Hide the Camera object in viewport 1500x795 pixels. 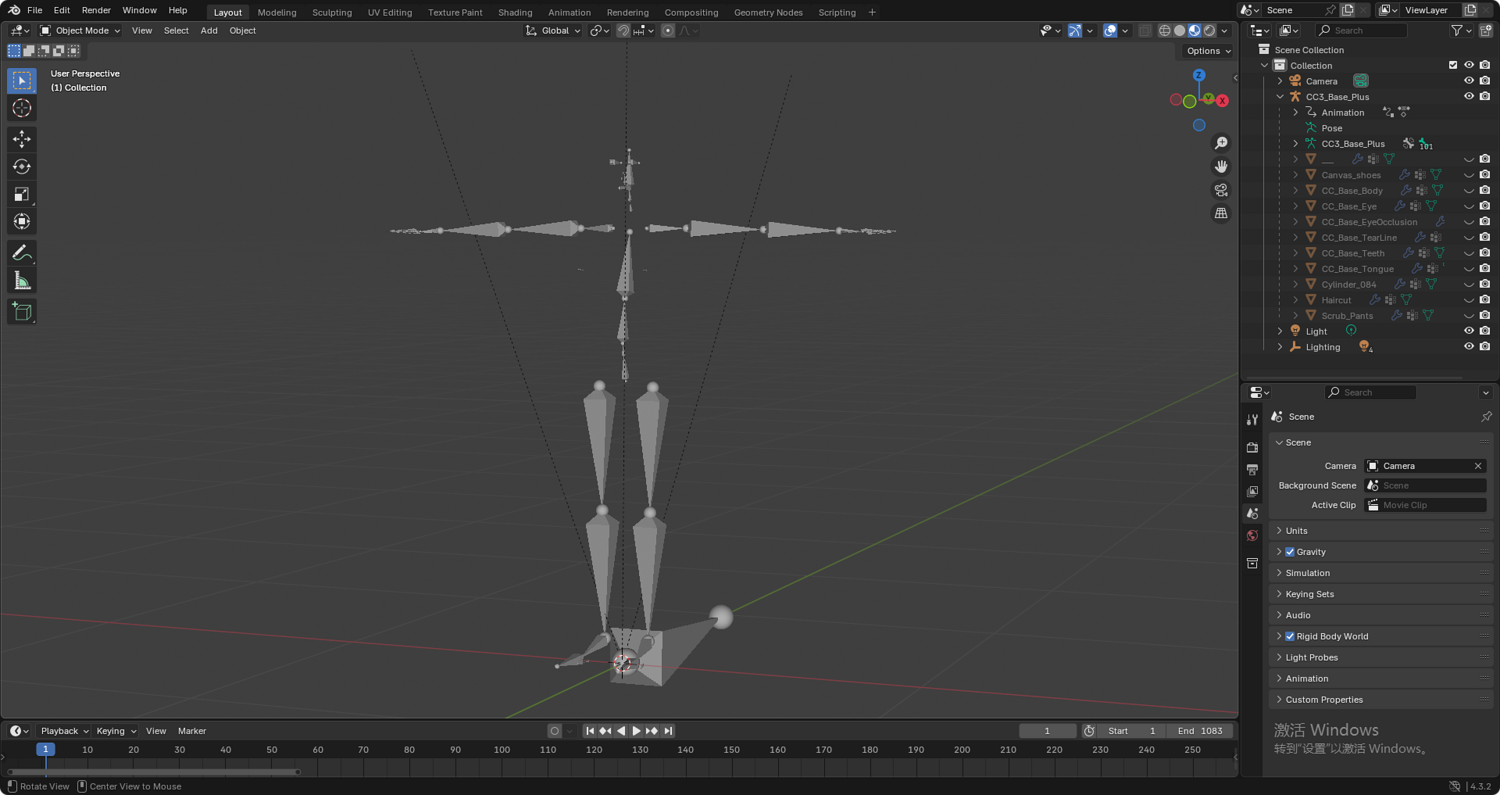[1469, 81]
